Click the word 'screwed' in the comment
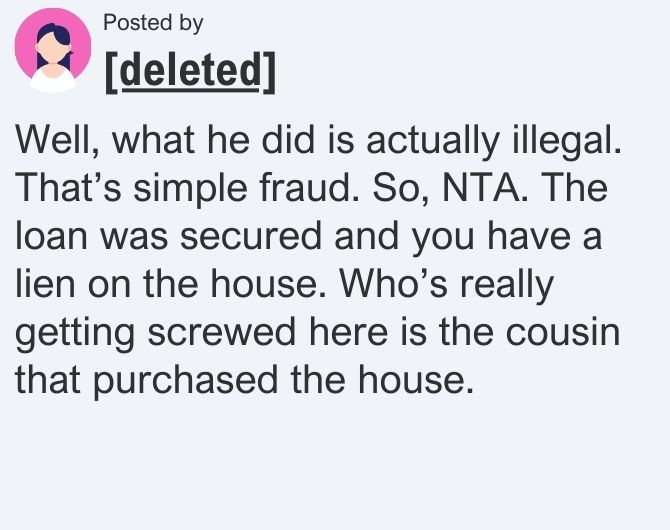 pos(222,333)
